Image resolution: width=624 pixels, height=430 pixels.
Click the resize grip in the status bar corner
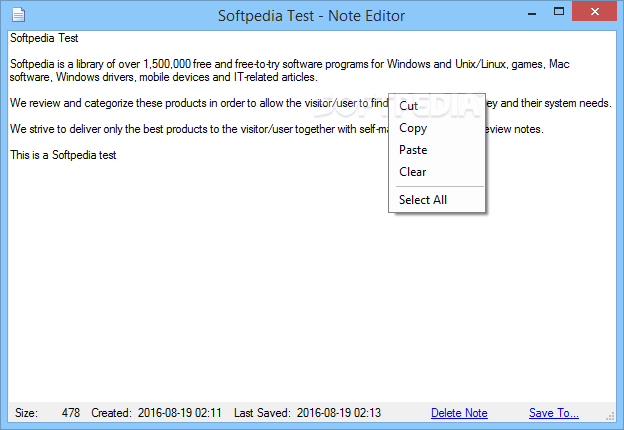tap(610, 416)
